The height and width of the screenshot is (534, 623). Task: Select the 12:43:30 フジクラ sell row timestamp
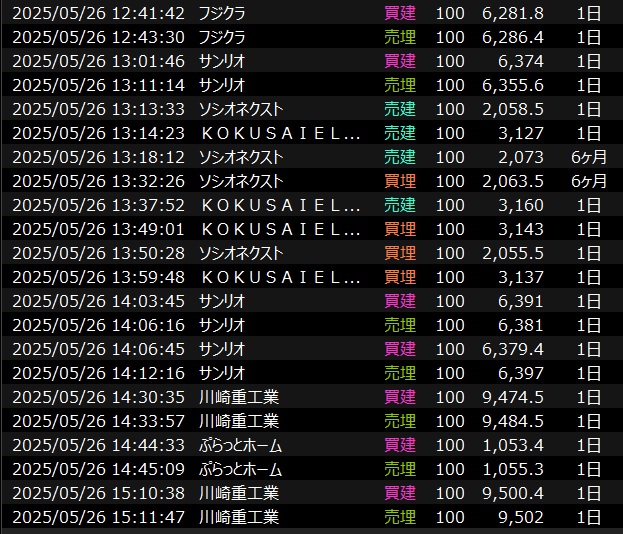point(99,37)
